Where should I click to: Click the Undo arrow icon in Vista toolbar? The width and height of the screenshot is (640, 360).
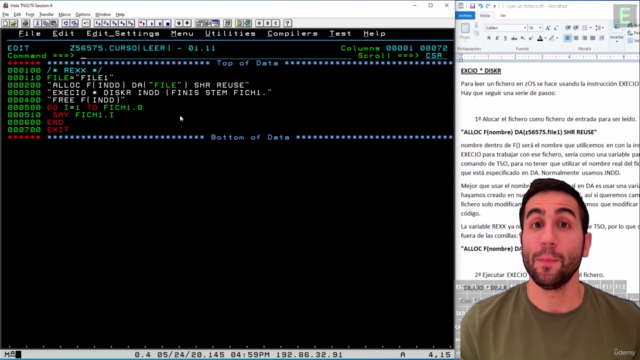point(86,23)
